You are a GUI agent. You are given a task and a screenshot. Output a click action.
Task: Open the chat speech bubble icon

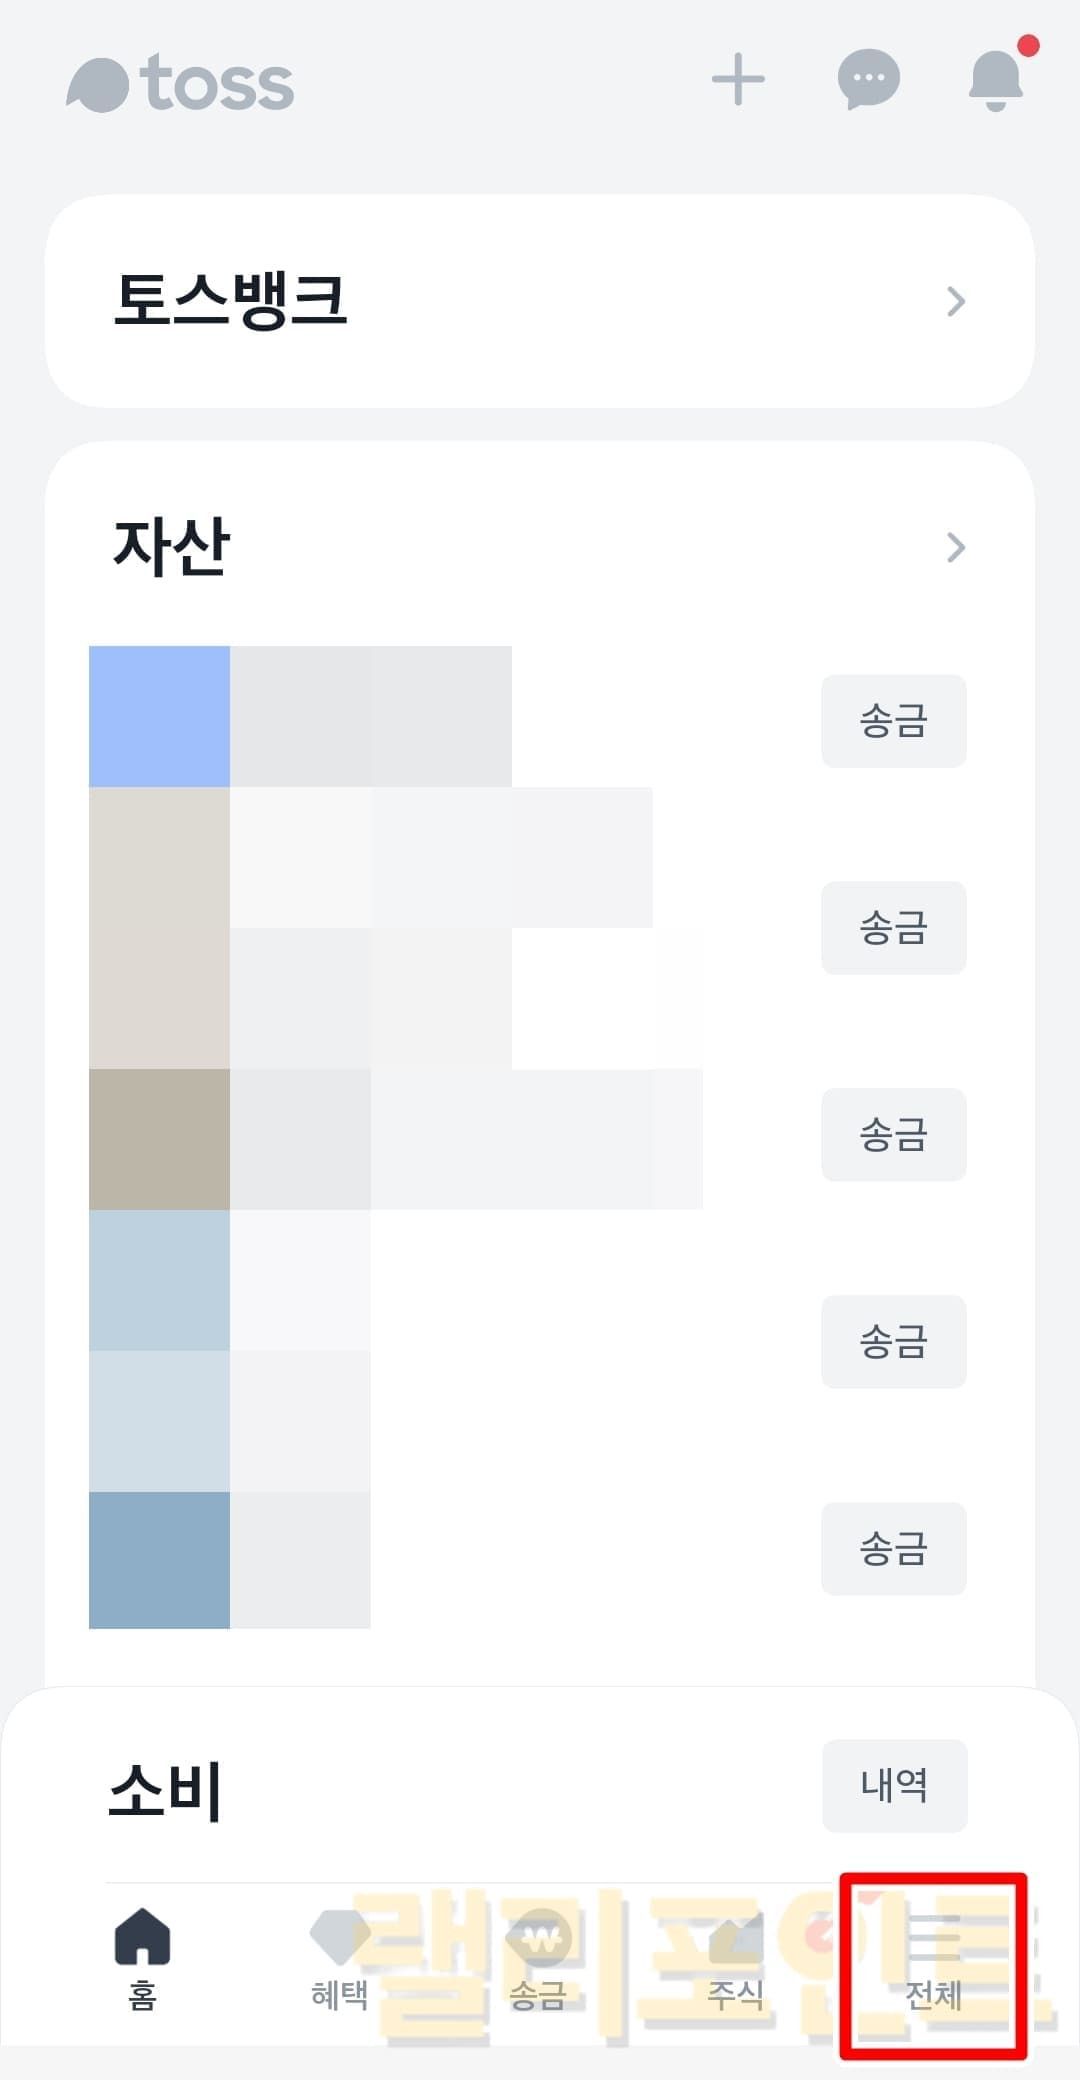[x=868, y=79]
